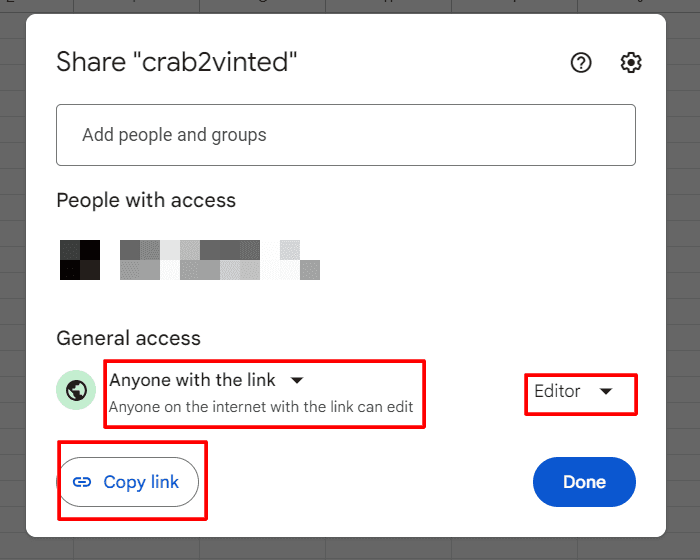This screenshot has height=560, width=700.
Task: Click the green globe general access icon
Action: tap(76, 390)
